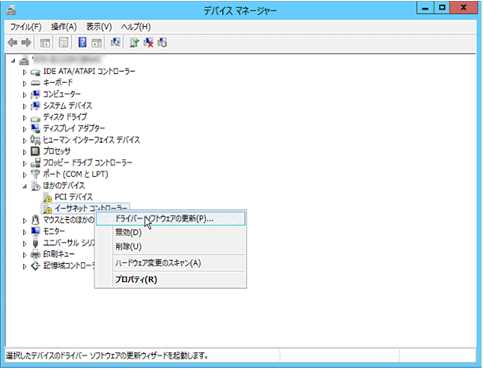Select the 印刷キュー tree label
This screenshot has height=369, width=484.
(59, 254)
